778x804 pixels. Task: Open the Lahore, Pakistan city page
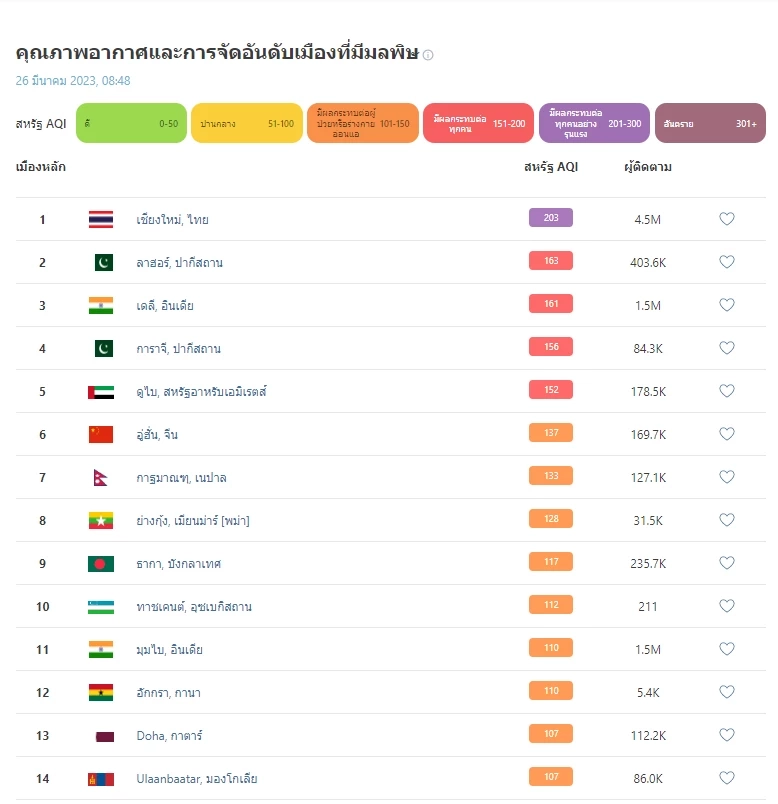click(180, 261)
